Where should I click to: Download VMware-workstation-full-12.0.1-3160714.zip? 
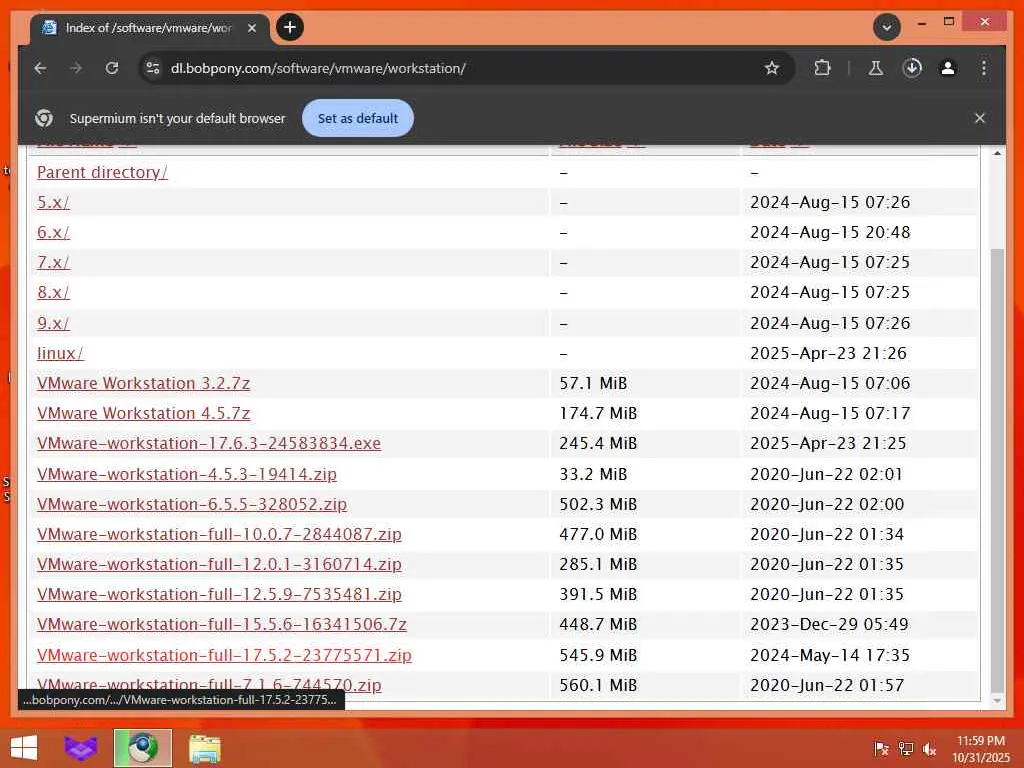[219, 564]
